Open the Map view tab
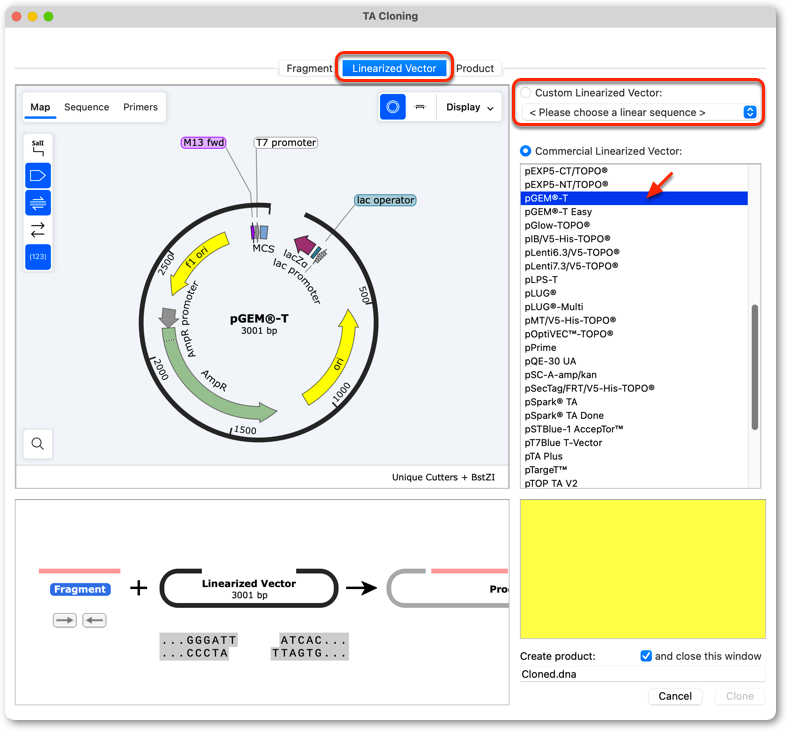Screen dimensions: 787x731 click(40, 107)
